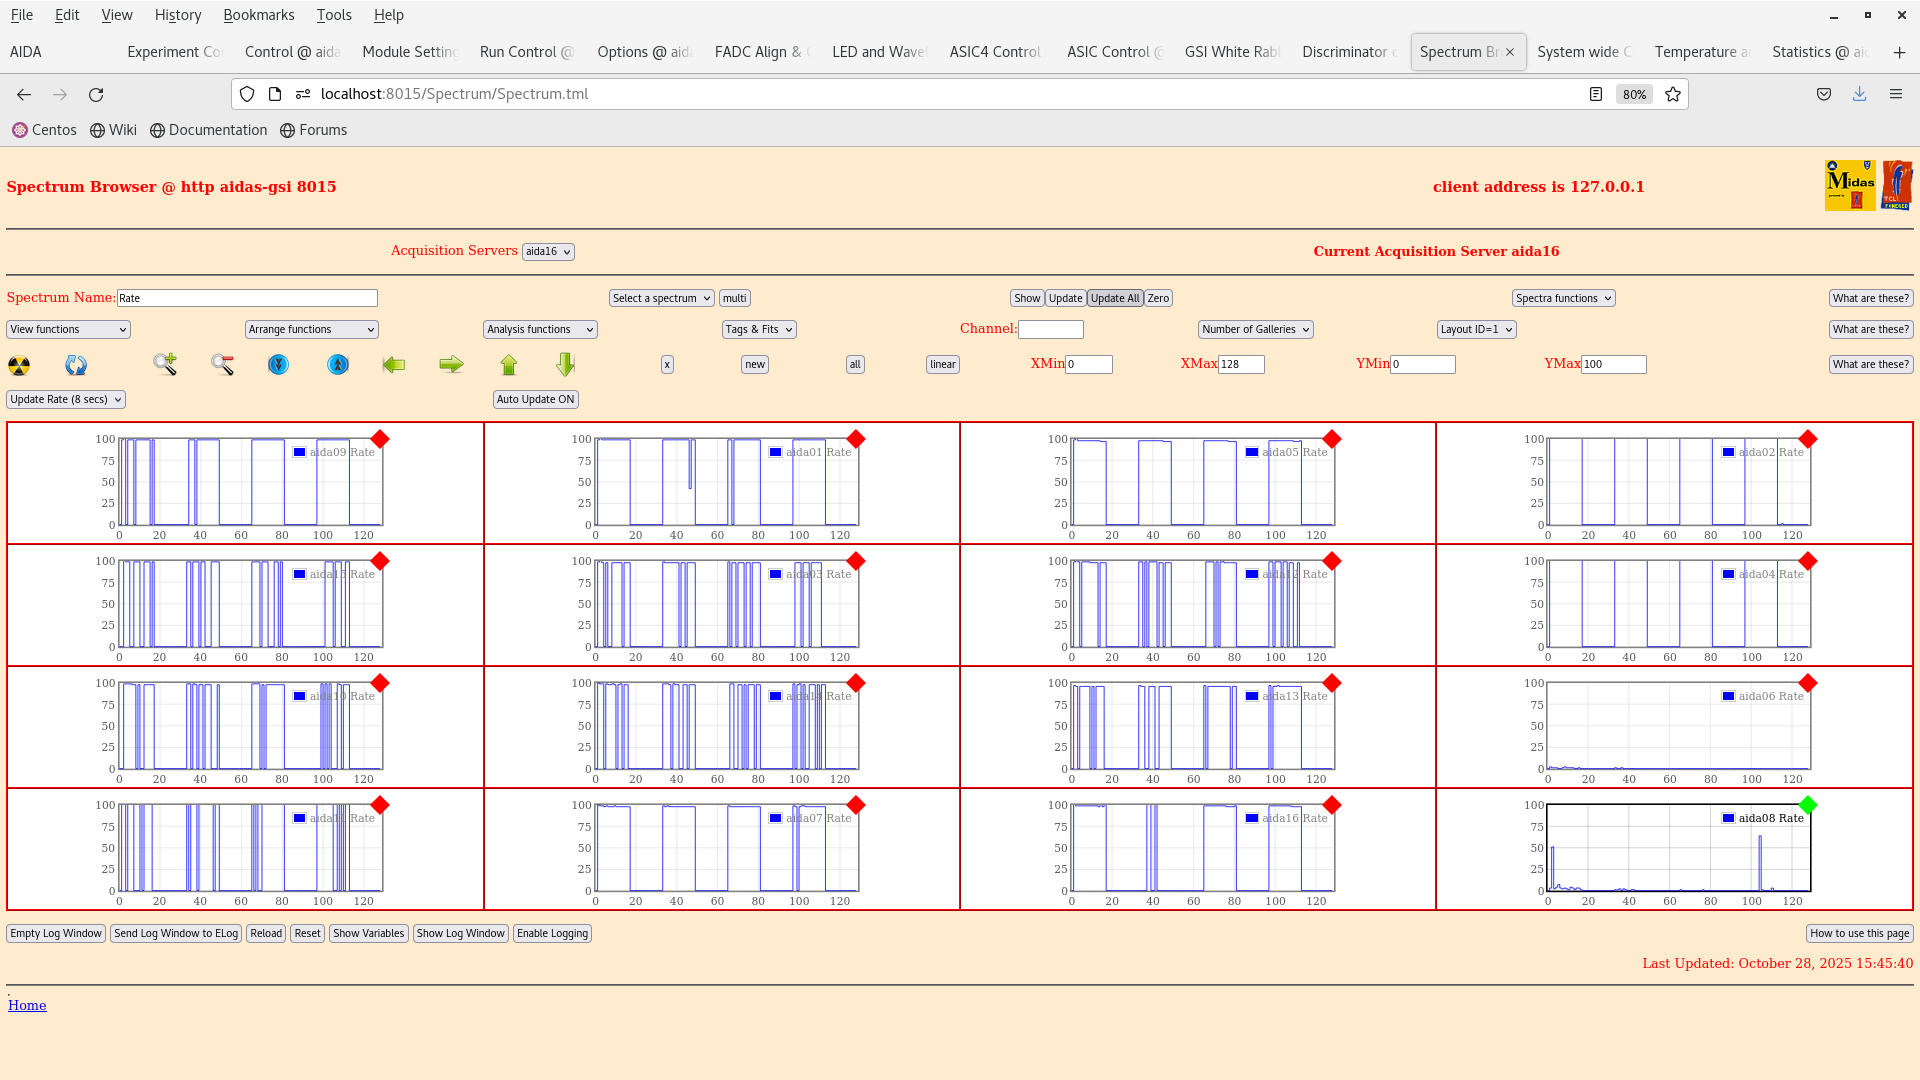Screen dimensions: 1920x1080
Task: Toggle the multi spectrum option
Action: click(735, 297)
